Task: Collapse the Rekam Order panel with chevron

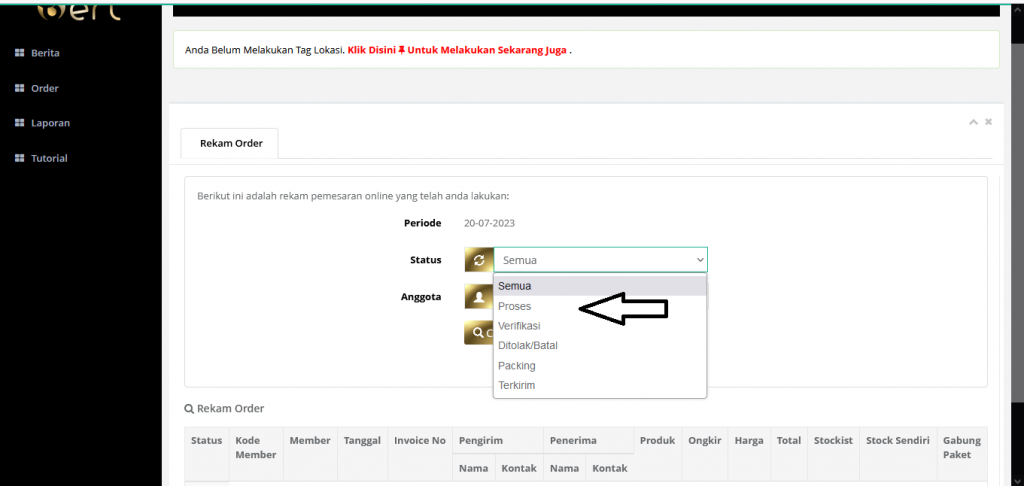Action: (973, 122)
